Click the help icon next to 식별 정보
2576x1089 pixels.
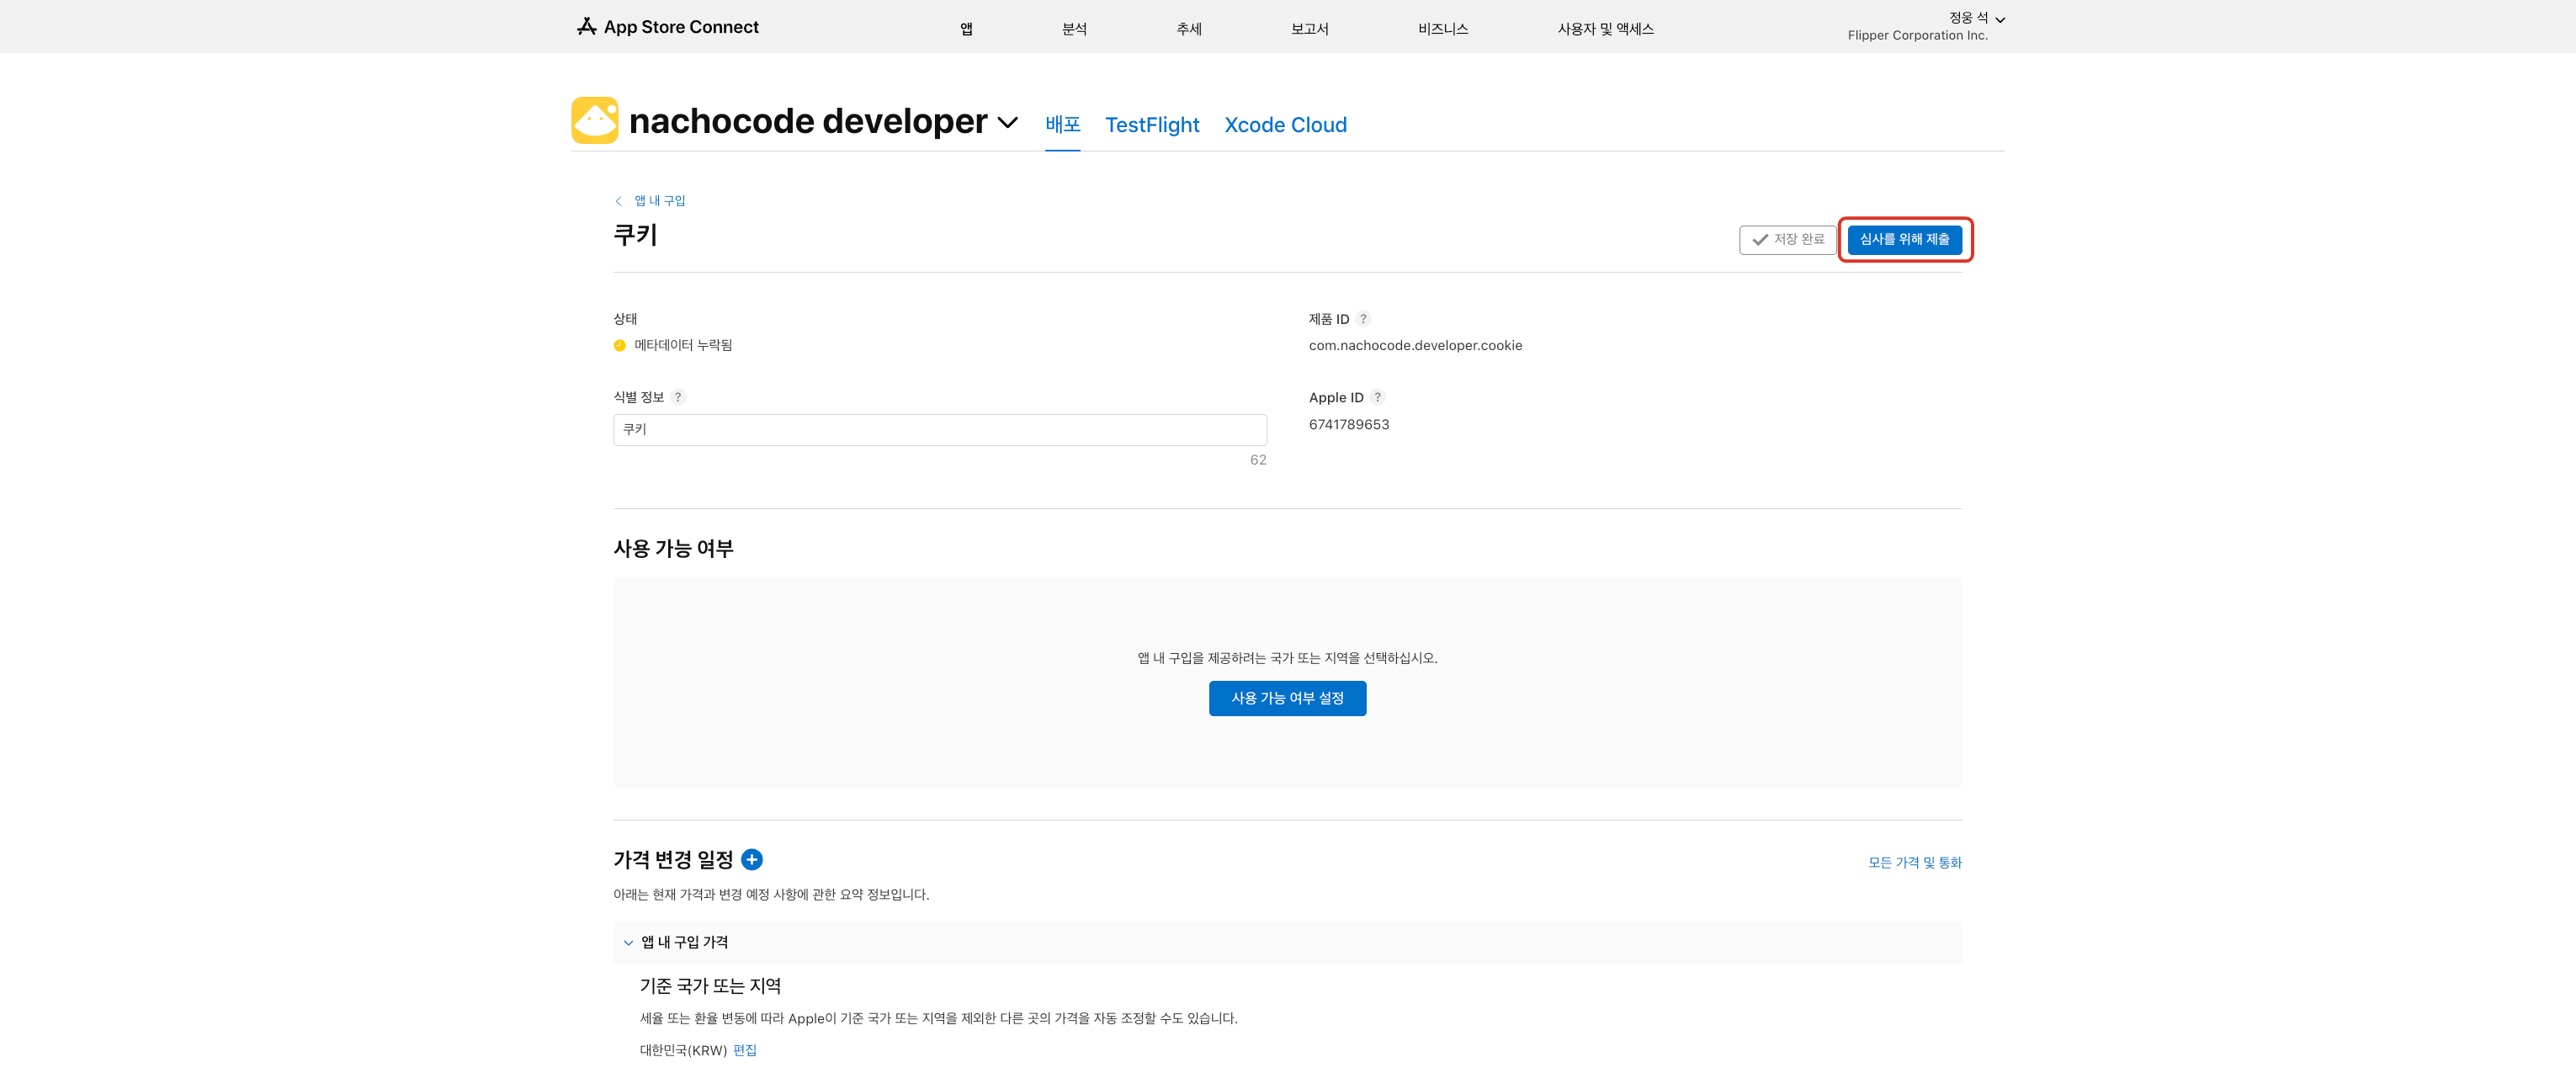coord(678,397)
